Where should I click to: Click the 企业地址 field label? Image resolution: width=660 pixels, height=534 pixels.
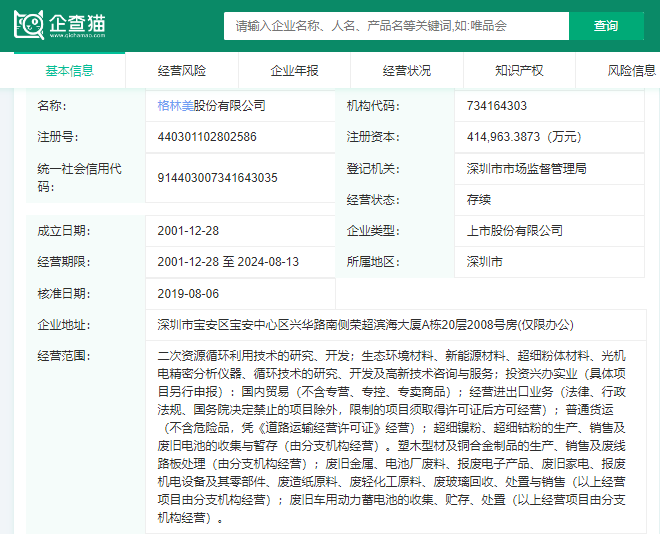(64, 325)
